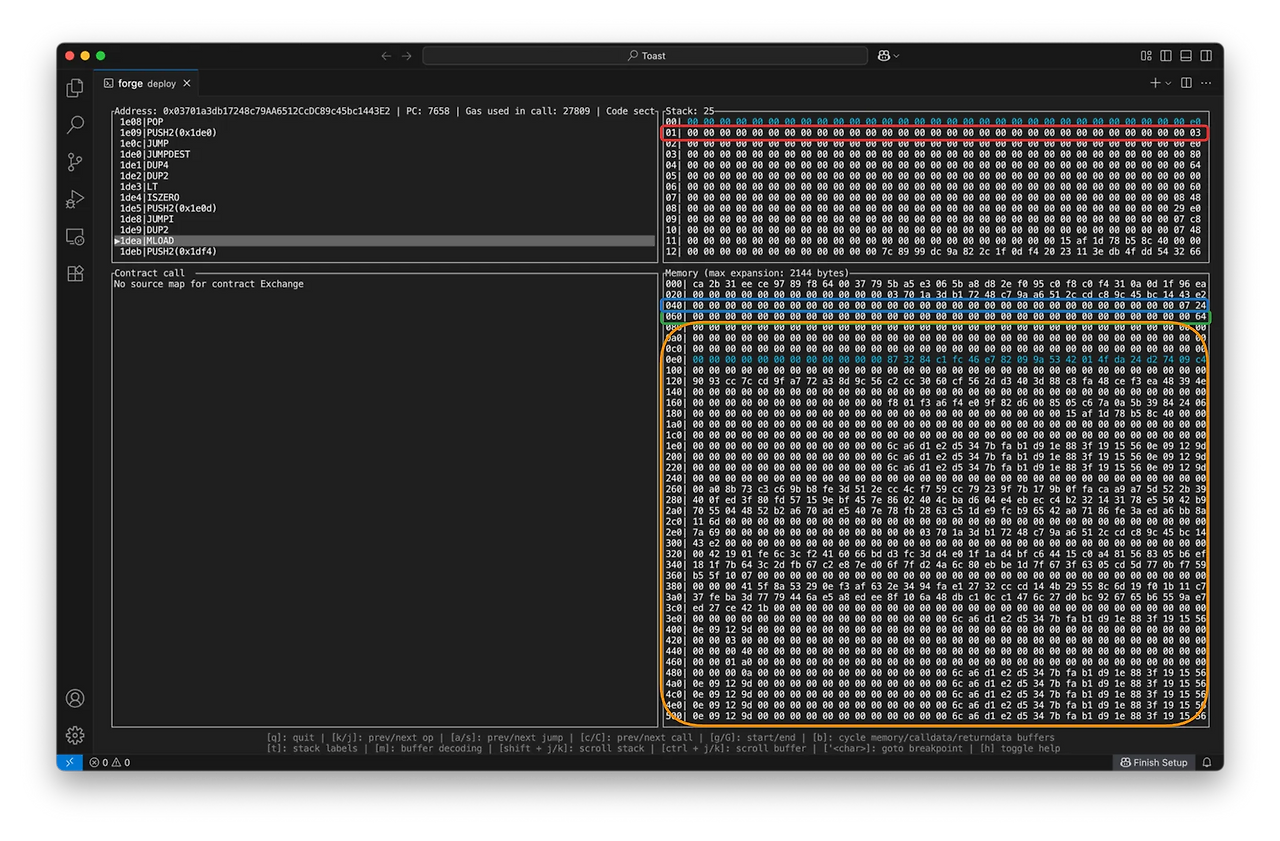Open the Source Control view
Viewport: 1280px width, 841px height.
coord(75,162)
